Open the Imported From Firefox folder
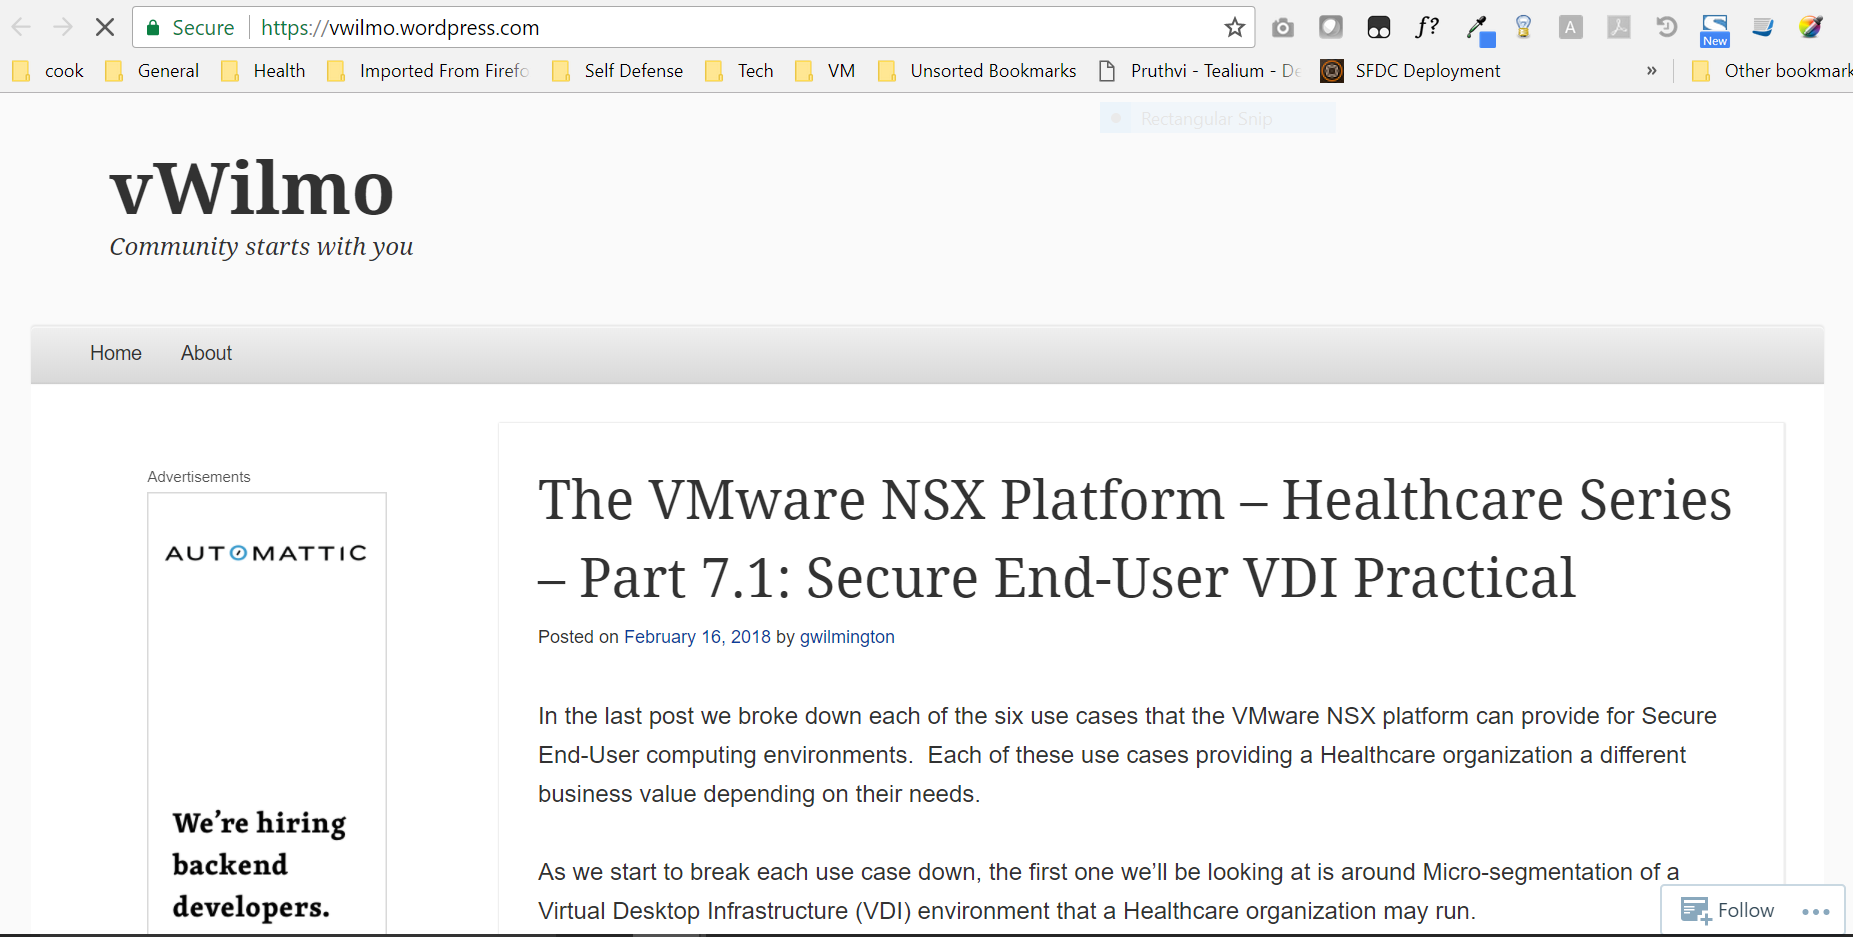Screen dimensions: 1853x937 pyautogui.click(x=428, y=71)
